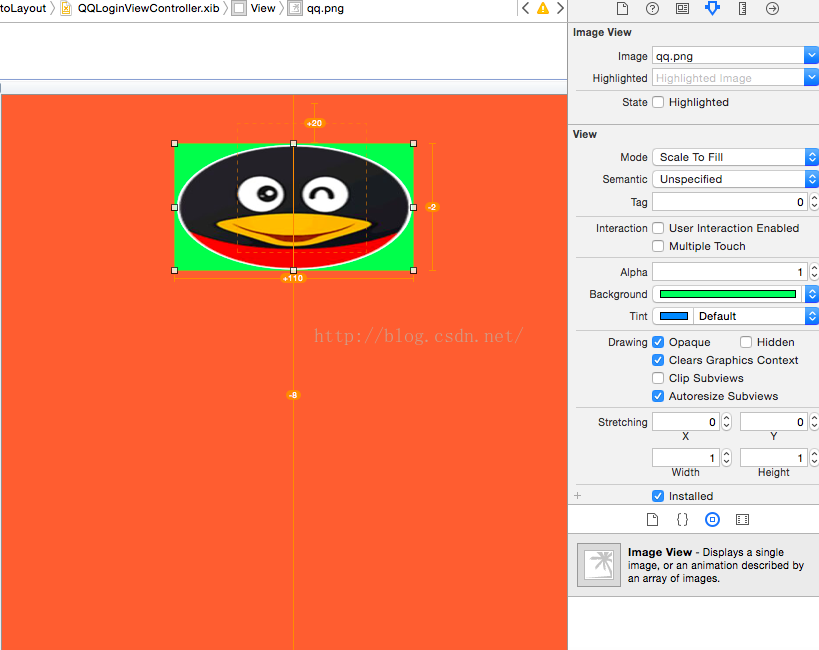Uncheck the Installed checkbox

pos(658,496)
